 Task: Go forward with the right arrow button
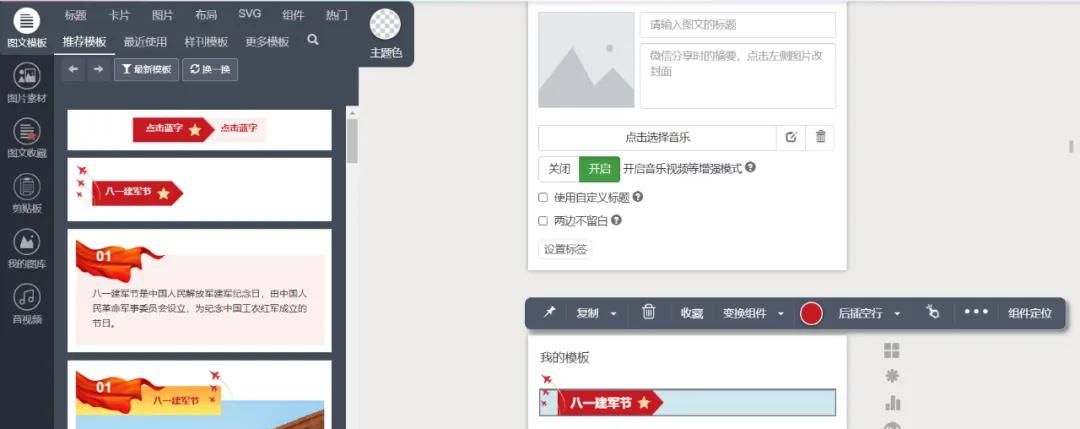point(98,70)
